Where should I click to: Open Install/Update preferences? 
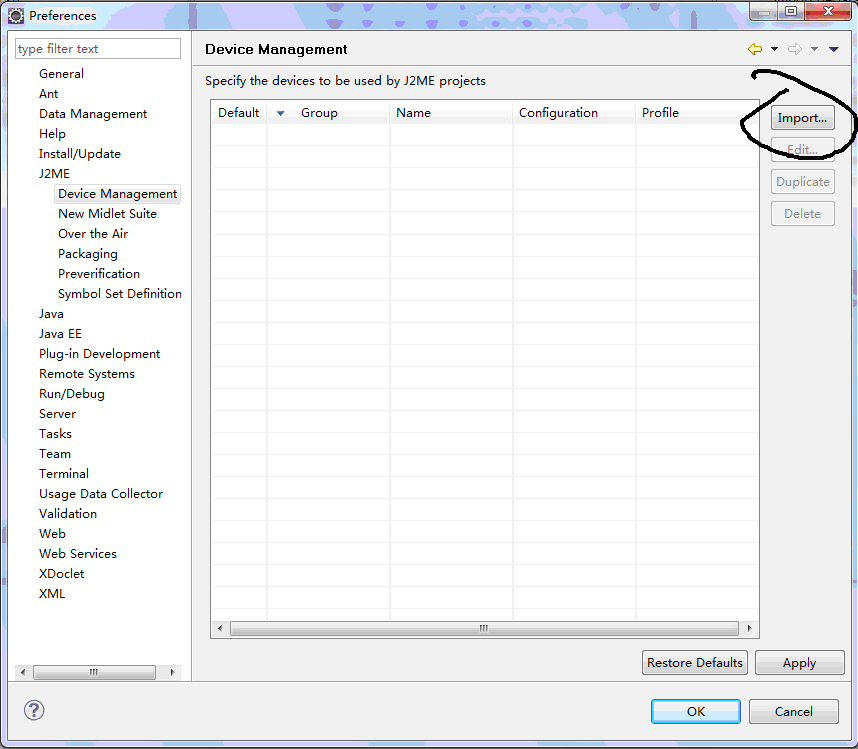pos(80,154)
